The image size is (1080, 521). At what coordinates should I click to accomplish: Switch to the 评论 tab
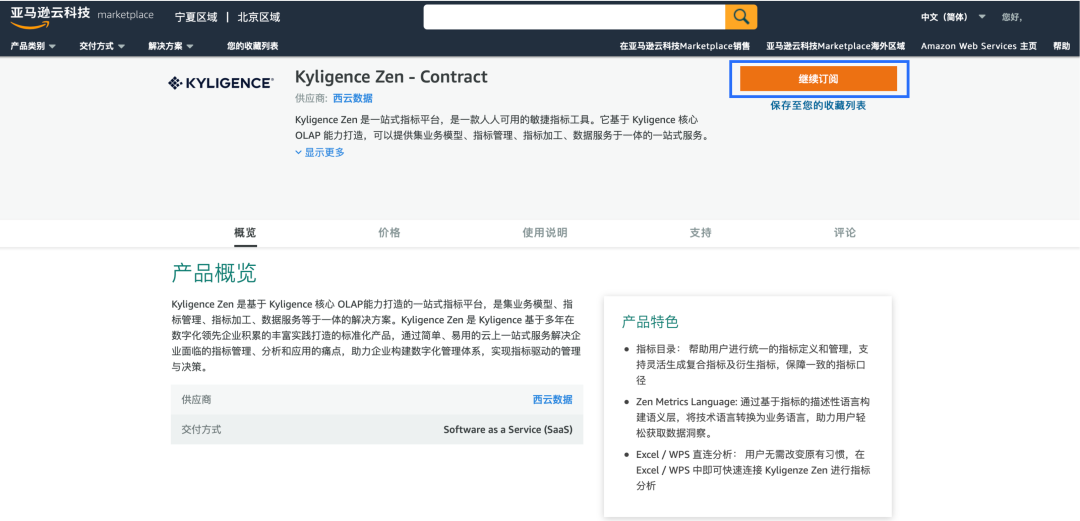[x=844, y=232]
